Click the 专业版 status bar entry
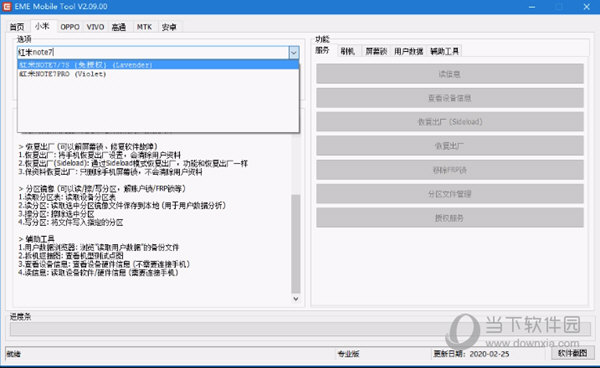The width and height of the screenshot is (600, 368). (x=348, y=354)
